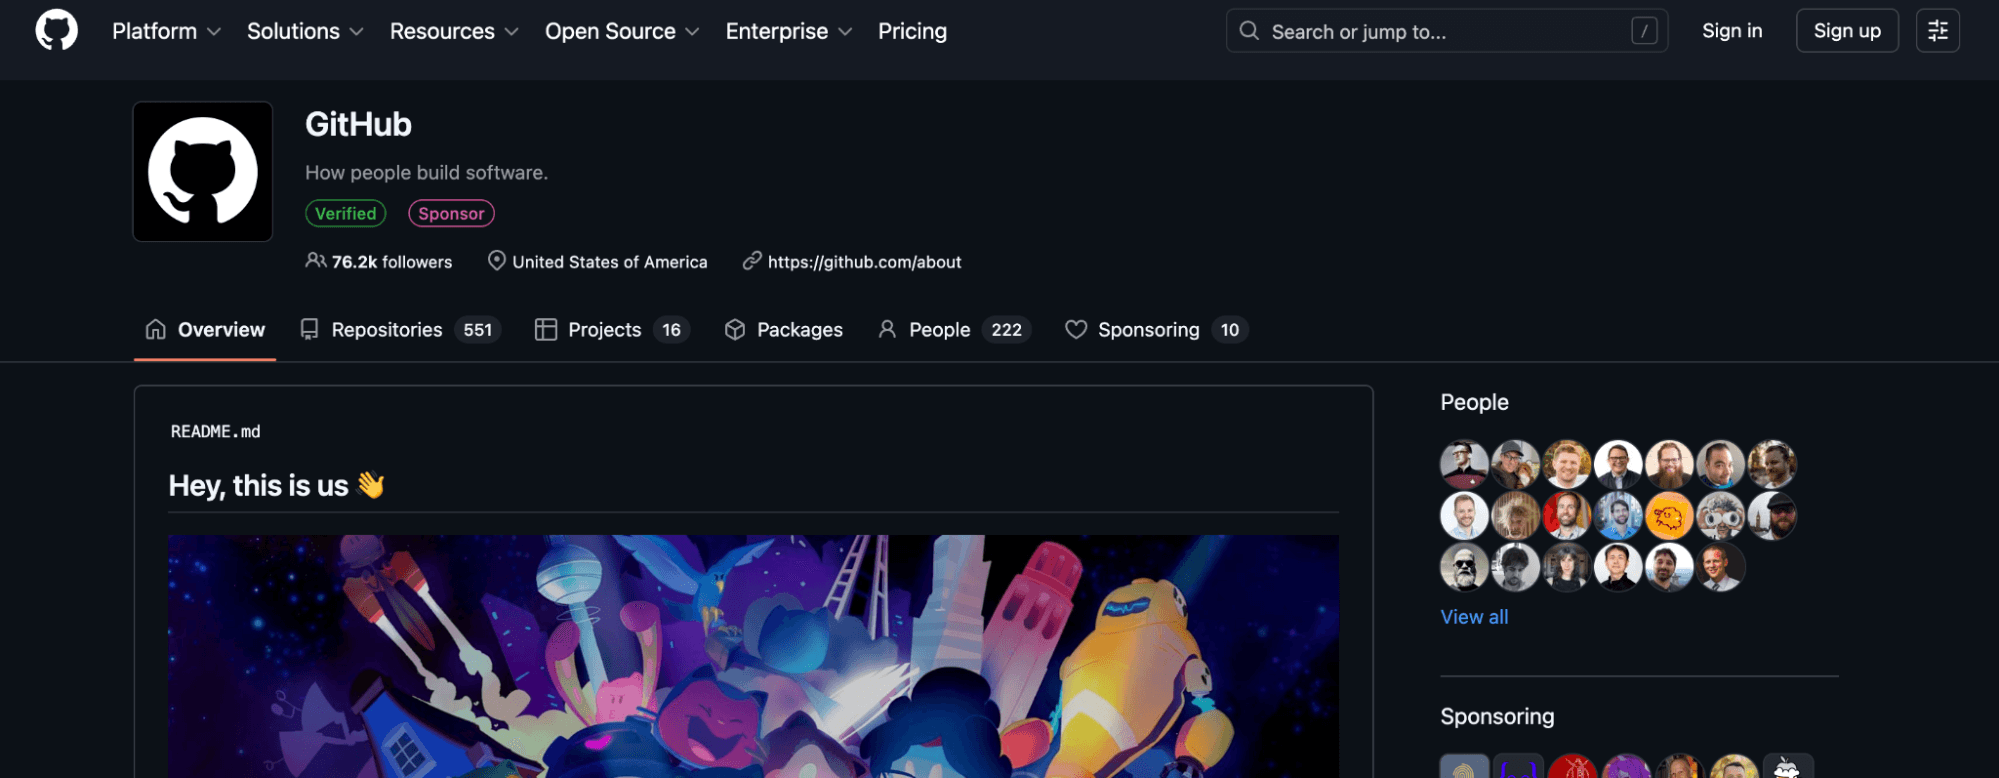Switch to the Repositories tab
The height and width of the screenshot is (778, 1999).
click(400, 330)
